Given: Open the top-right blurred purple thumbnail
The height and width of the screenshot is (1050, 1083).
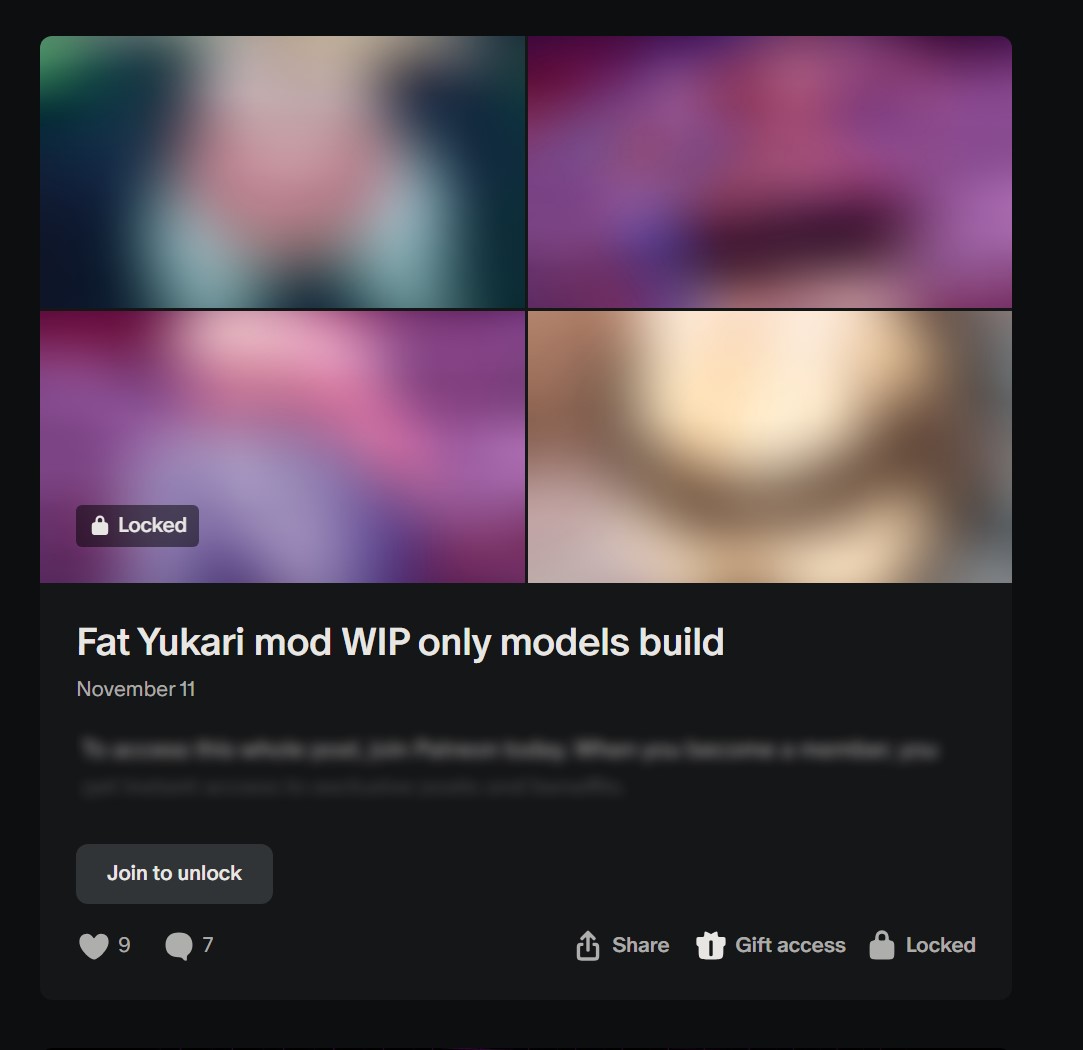Looking at the screenshot, I should [769, 172].
